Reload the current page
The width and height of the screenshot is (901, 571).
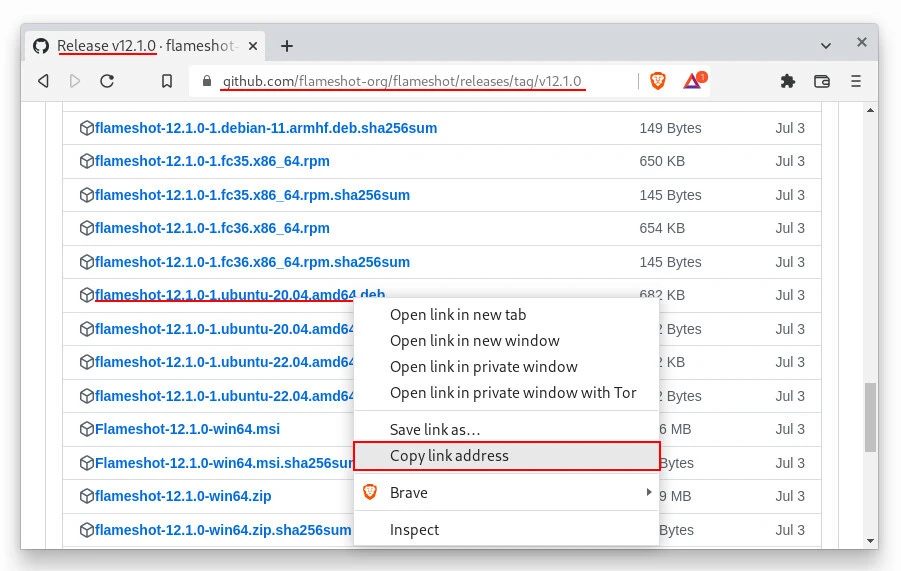click(x=107, y=81)
